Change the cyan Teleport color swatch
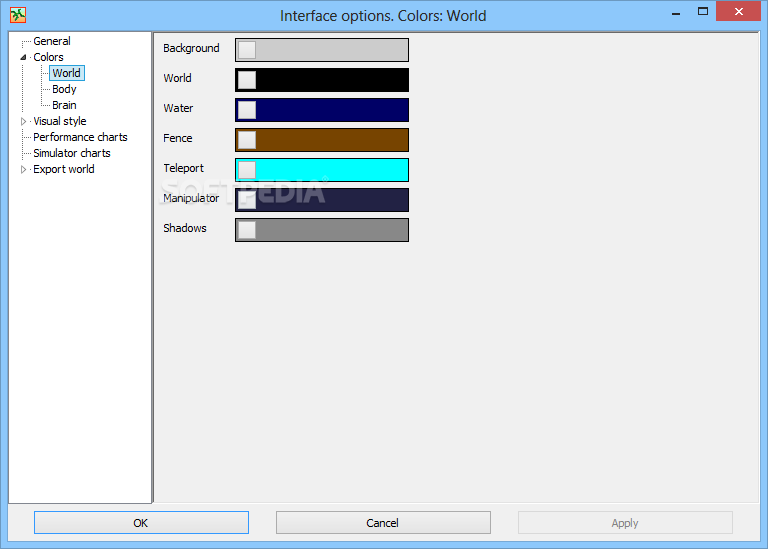768x549 pixels. point(322,170)
